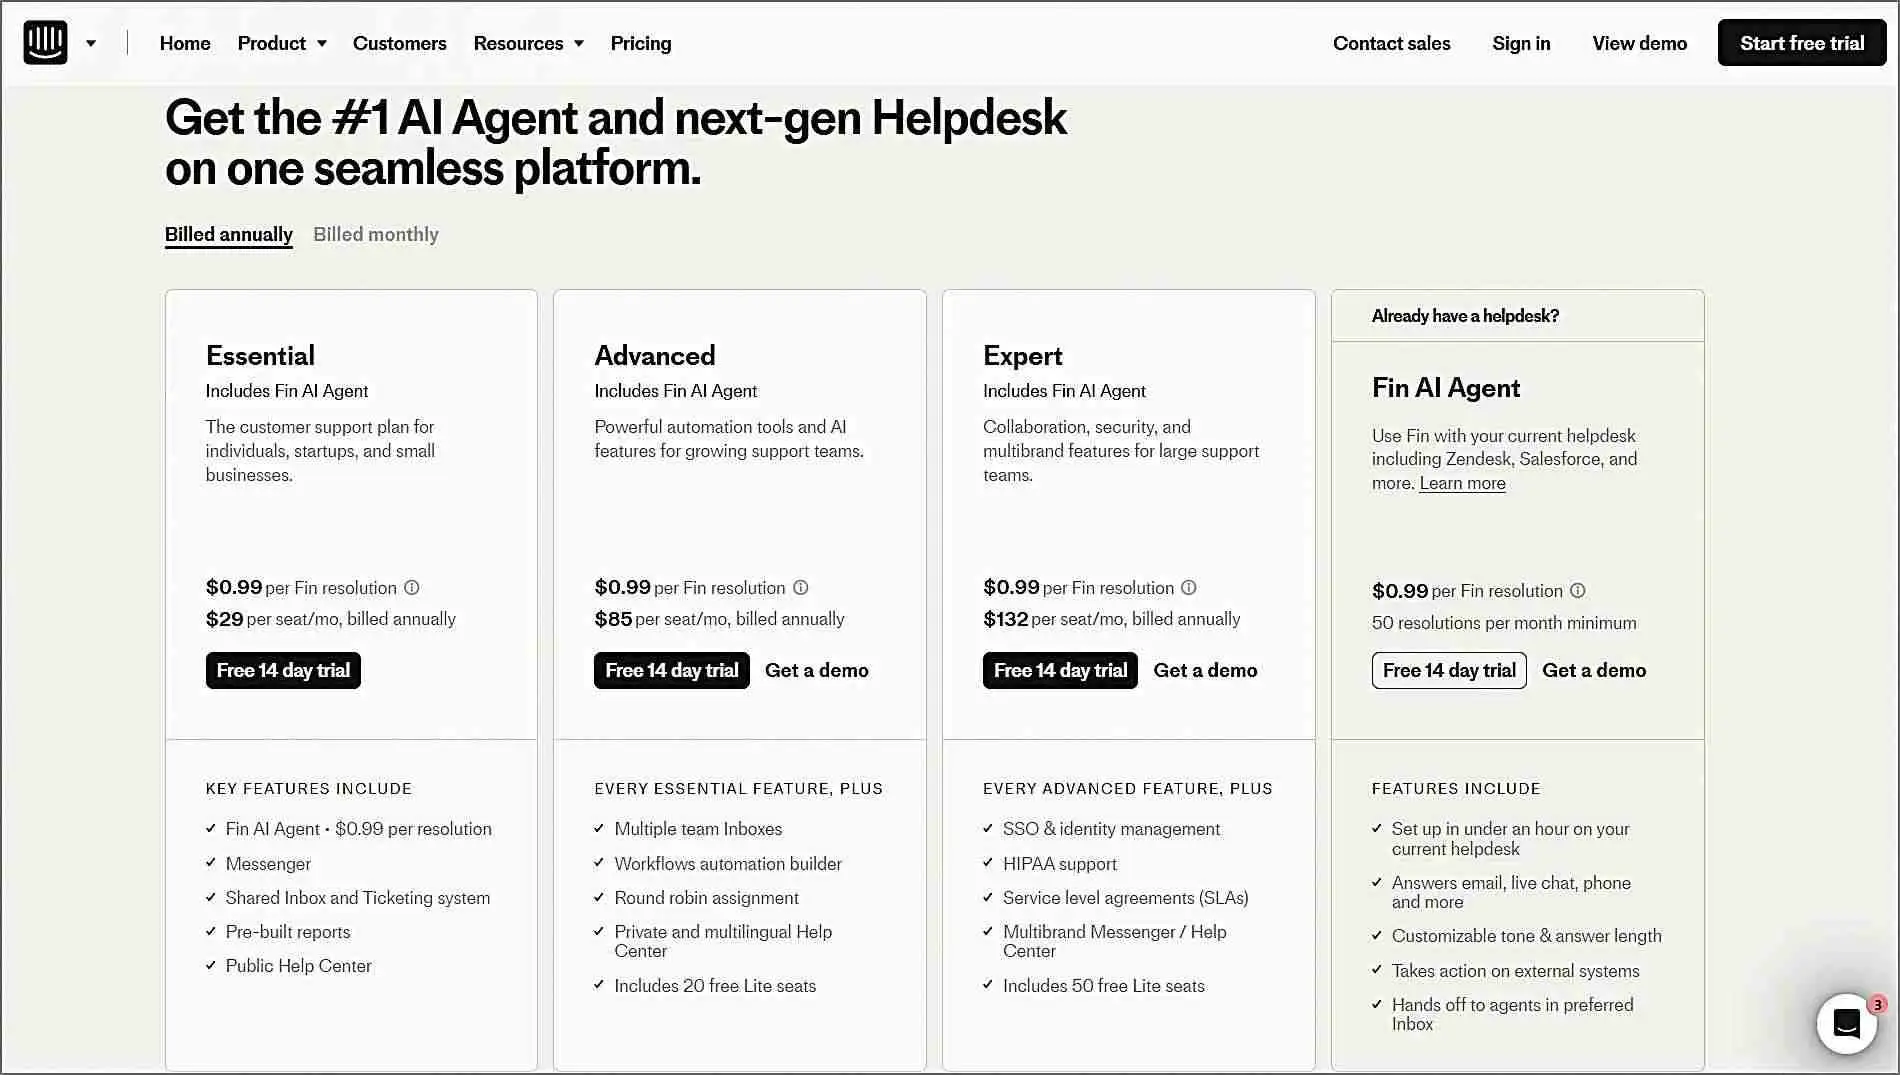Viewport: 1900px width, 1075px height.
Task: Open the workspace switcher chevron next to the logo
Action: click(91, 43)
